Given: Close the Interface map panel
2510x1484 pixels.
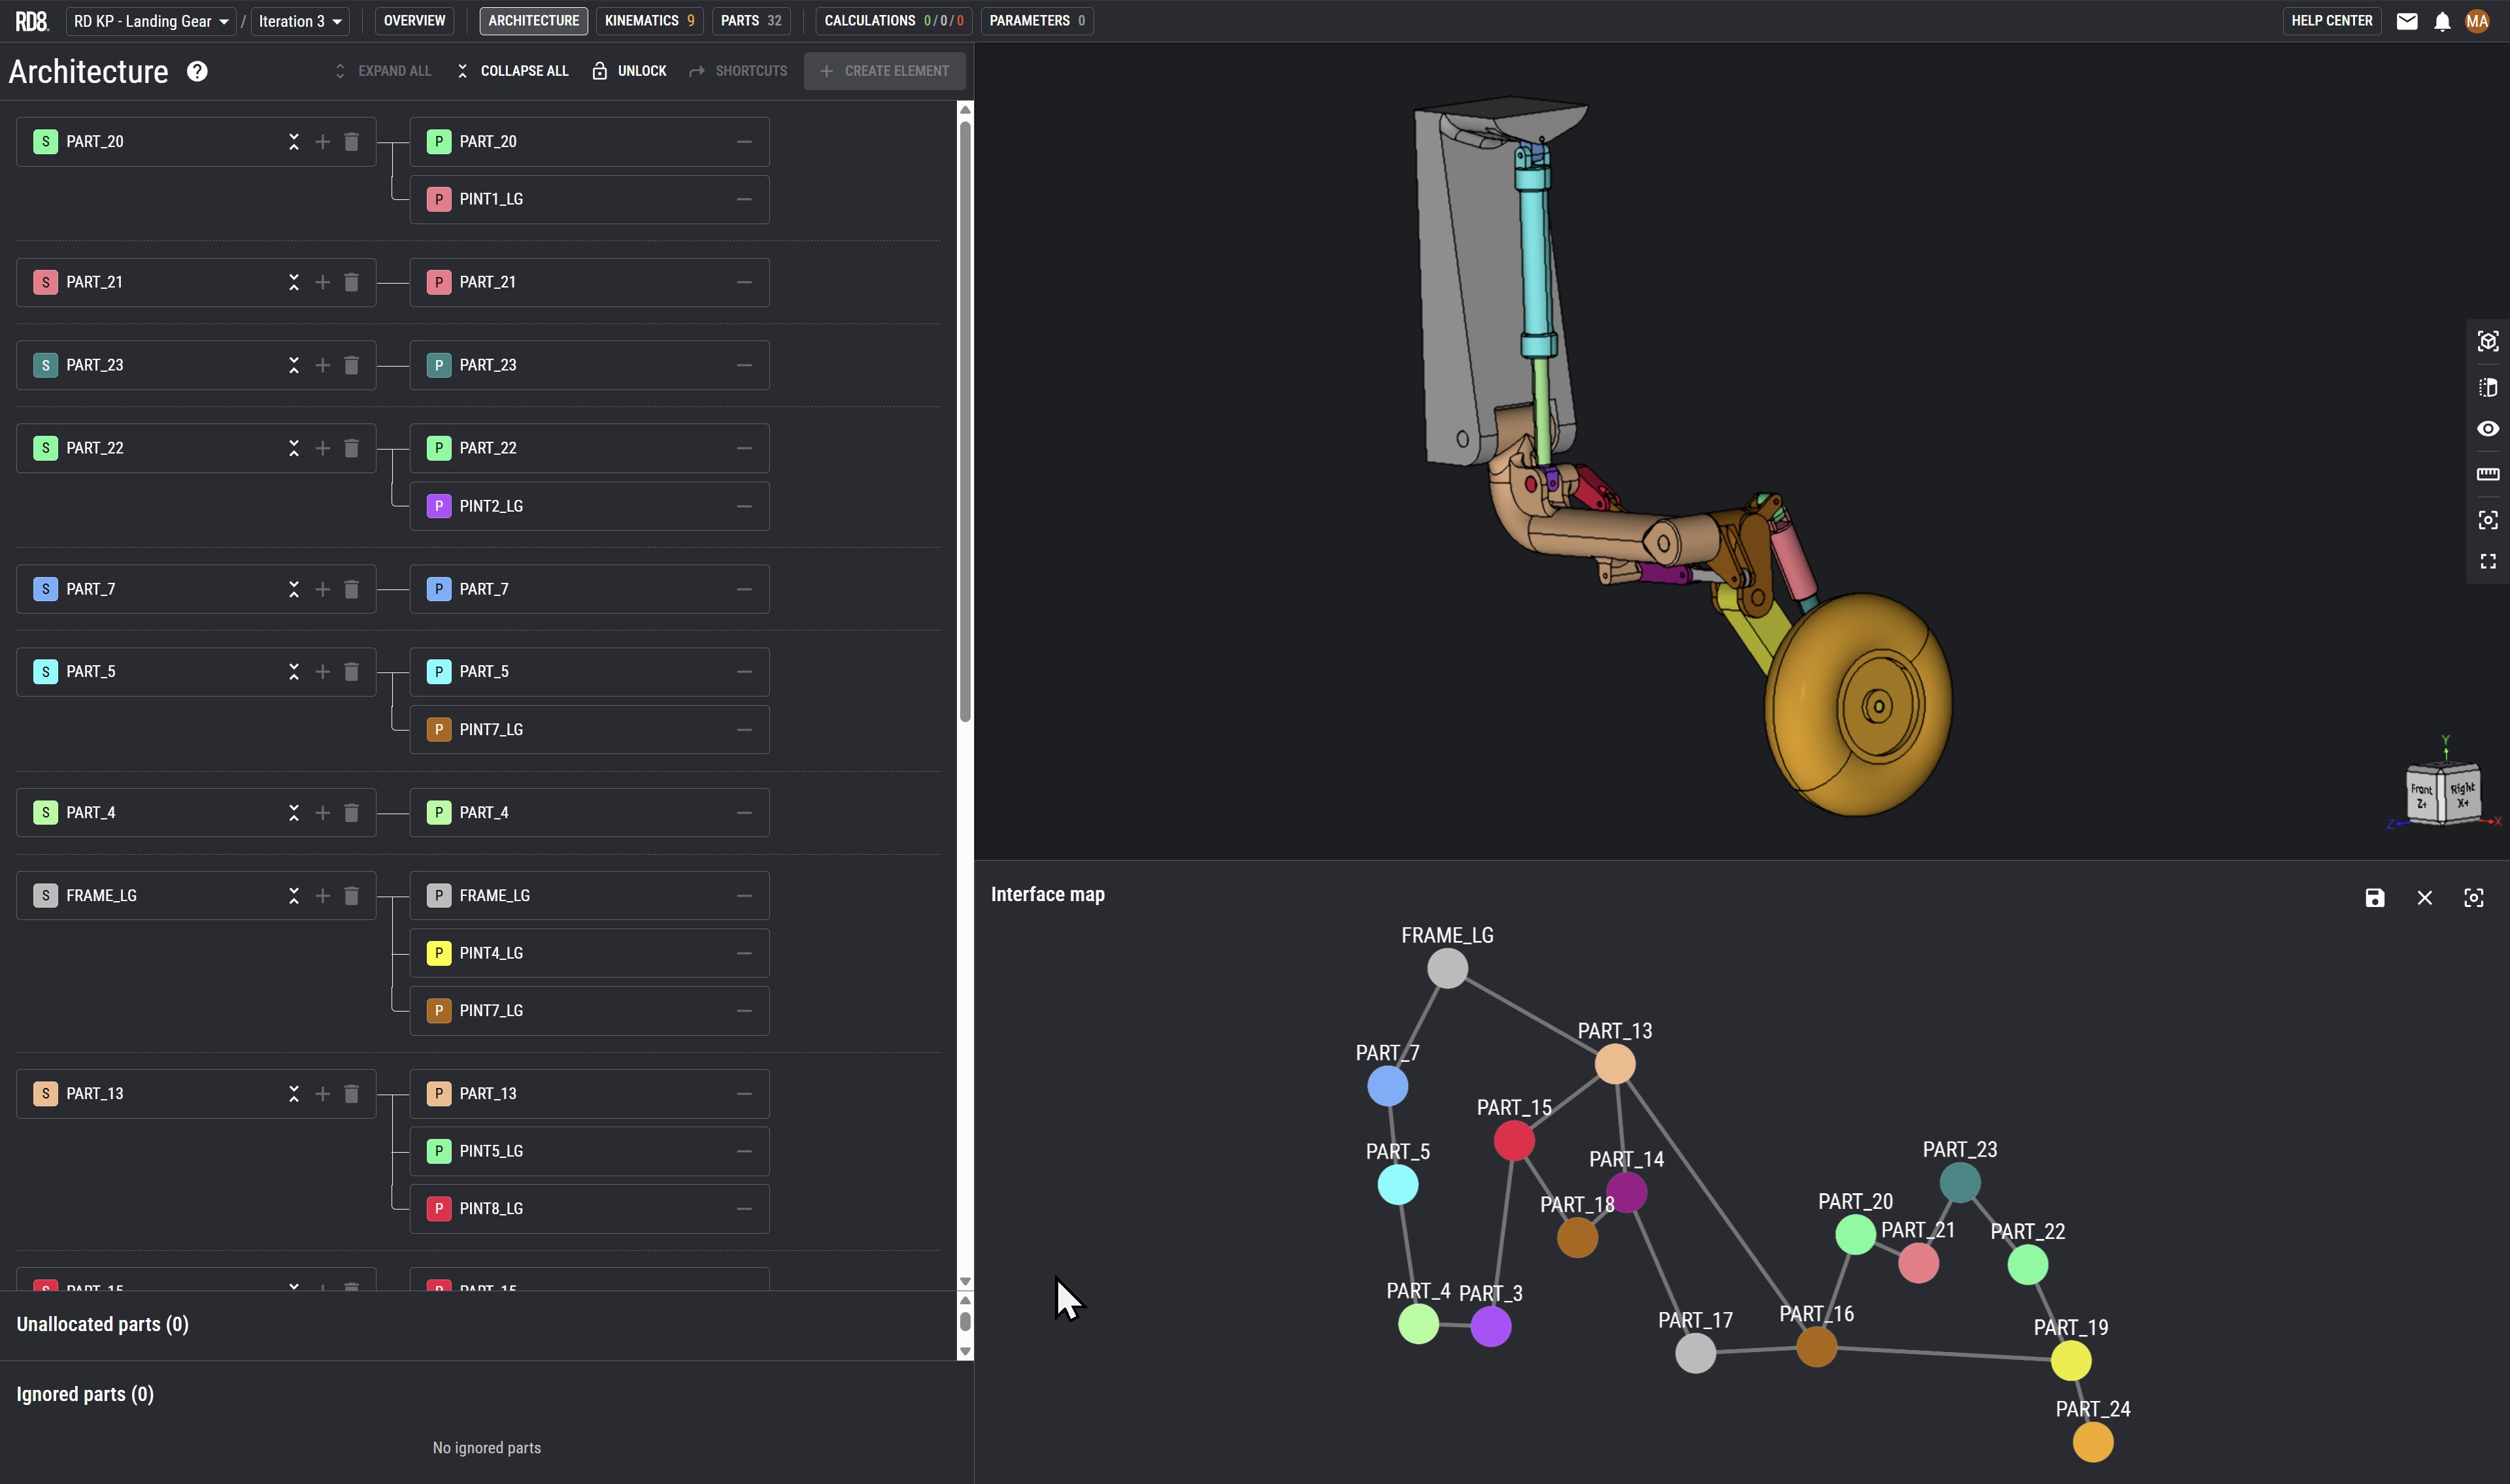Looking at the screenshot, I should coord(2424,898).
